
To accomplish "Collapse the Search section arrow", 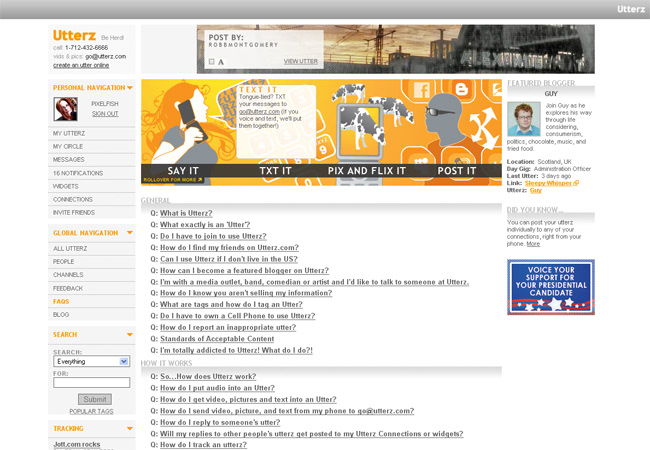I will click(x=130, y=335).
